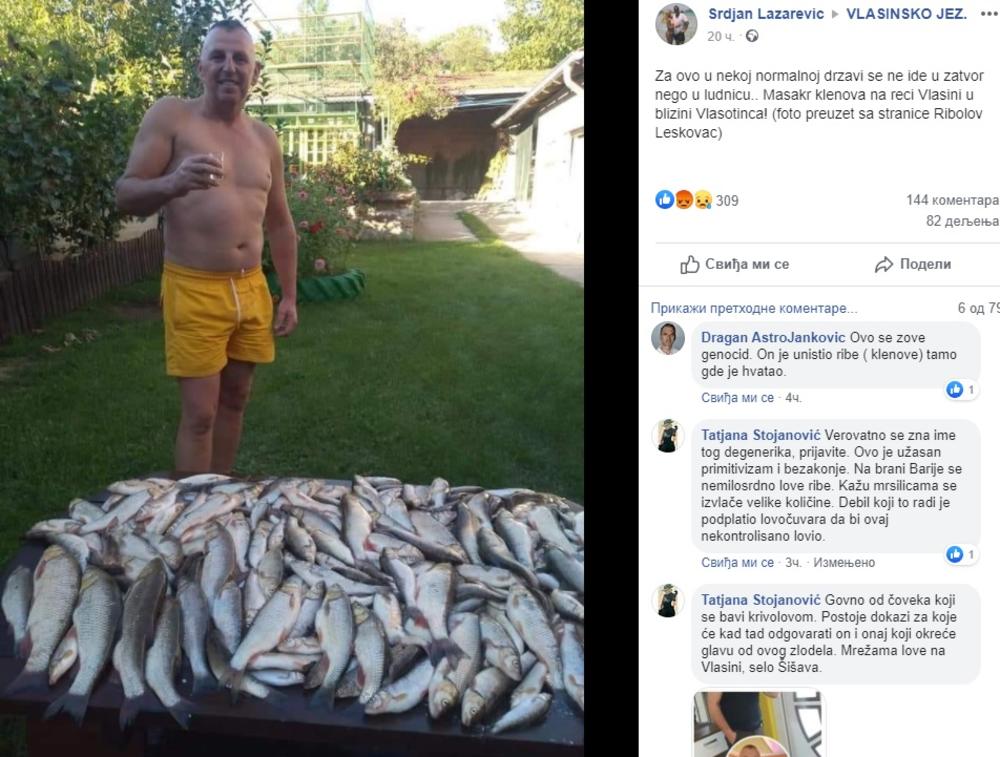Click the sad crying reaction icon
Image resolution: width=1000 pixels, height=757 pixels.
tap(703, 200)
